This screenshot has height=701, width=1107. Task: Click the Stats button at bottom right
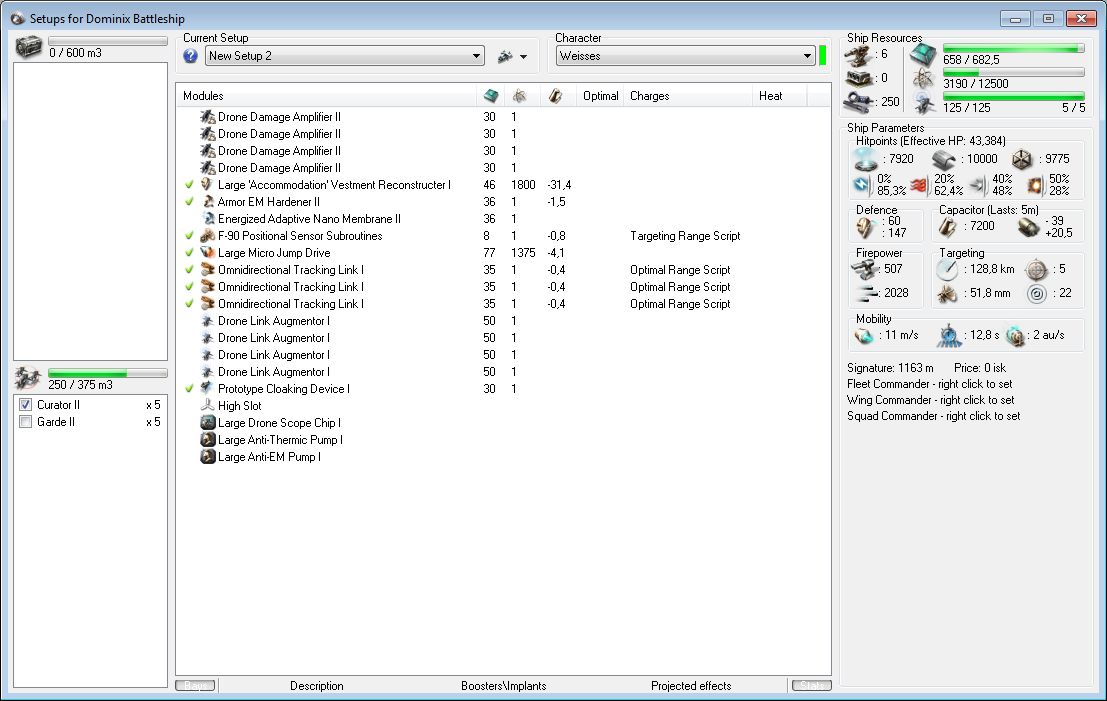pyautogui.click(x=812, y=685)
